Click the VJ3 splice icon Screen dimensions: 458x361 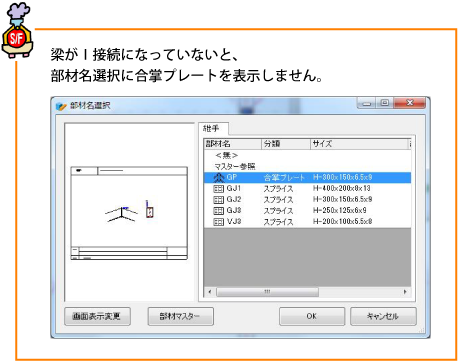click(218, 222)
